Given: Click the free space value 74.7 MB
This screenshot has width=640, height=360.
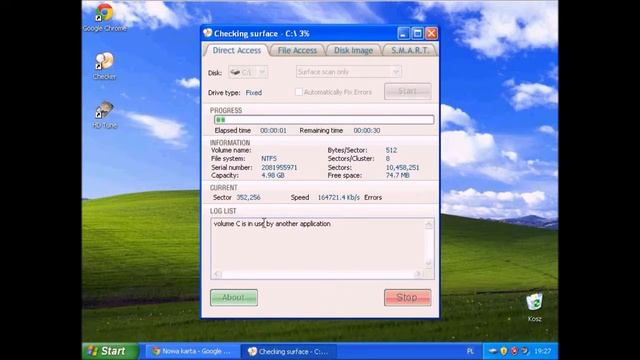Looking at the screenshot, I should pyautogui.click(x=397, y=176).
